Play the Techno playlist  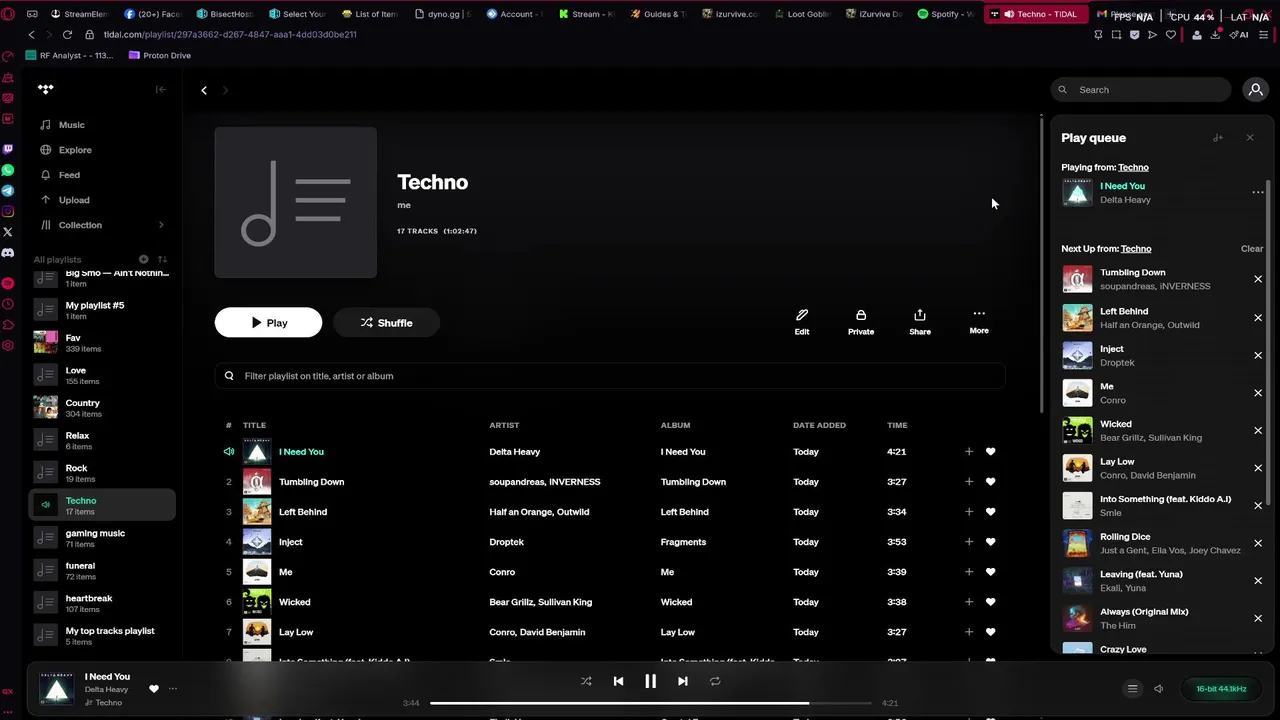point(268,323)
